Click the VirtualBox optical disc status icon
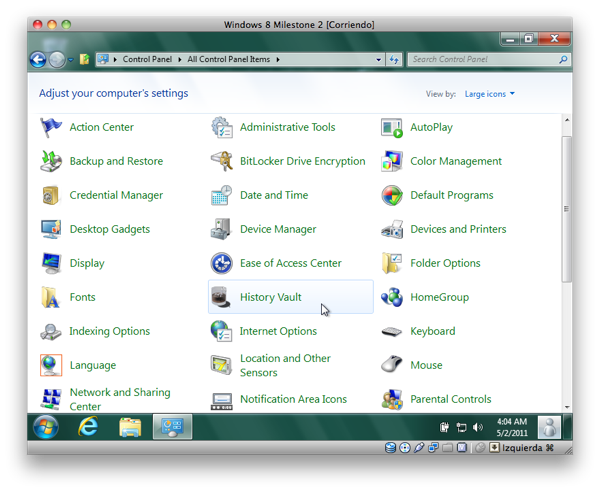 pyautogui.click(x=404, y=448)
